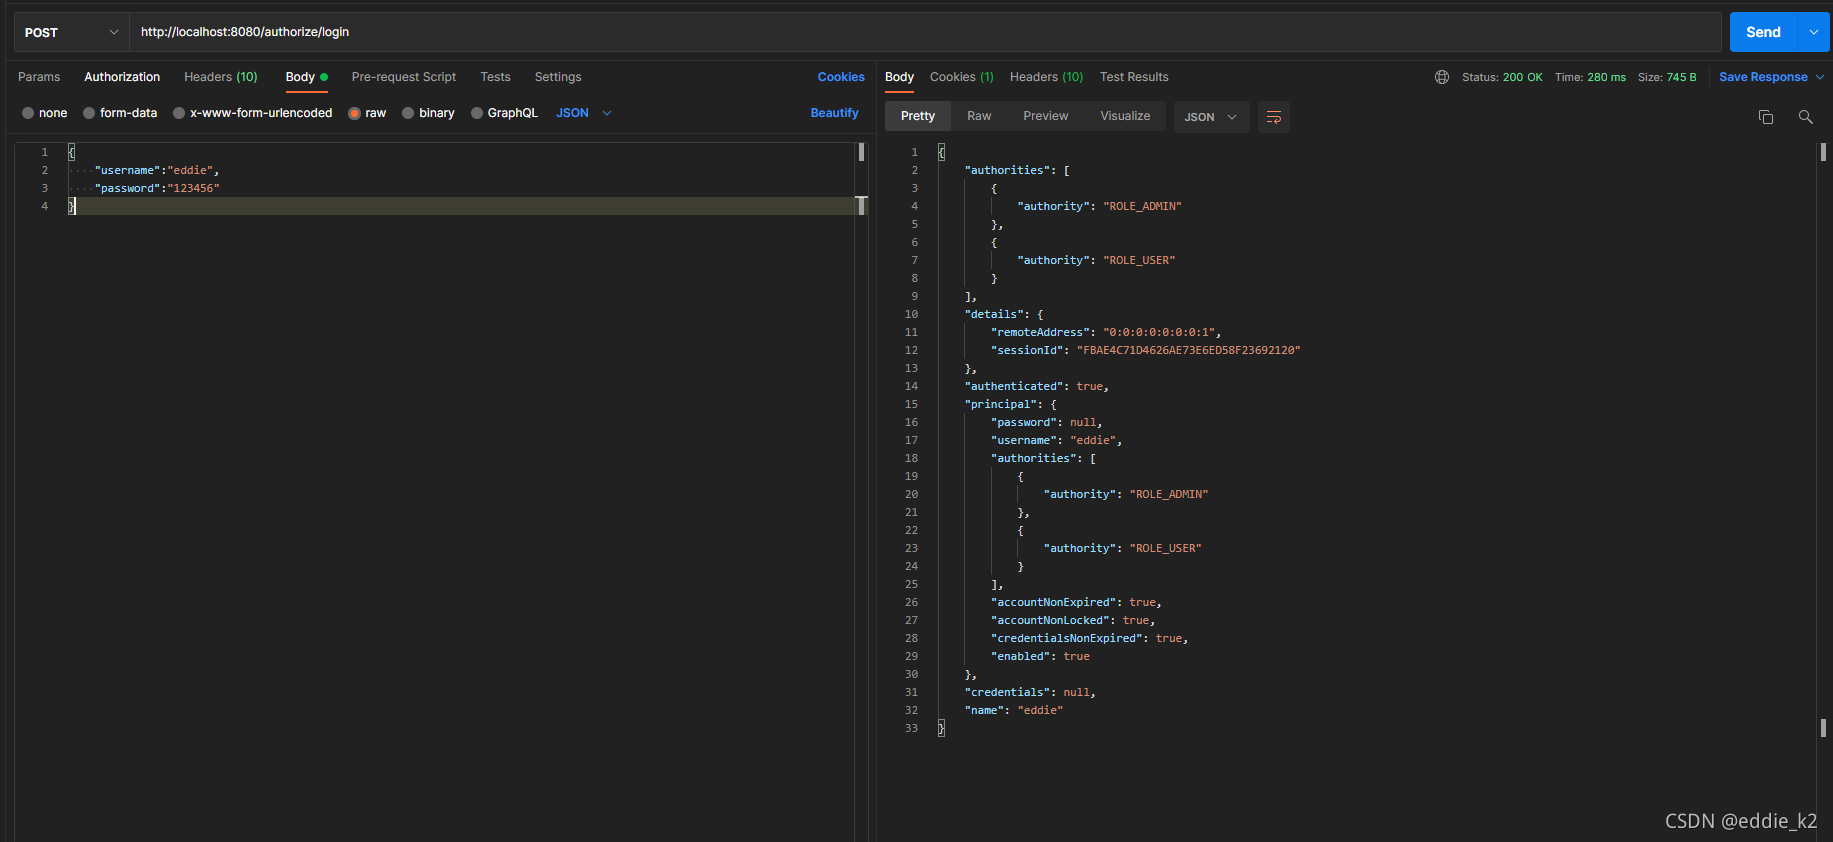
Task: Click the "accountNonLocked": true line
Action: pyautogui.click(x=1073, y=620)
